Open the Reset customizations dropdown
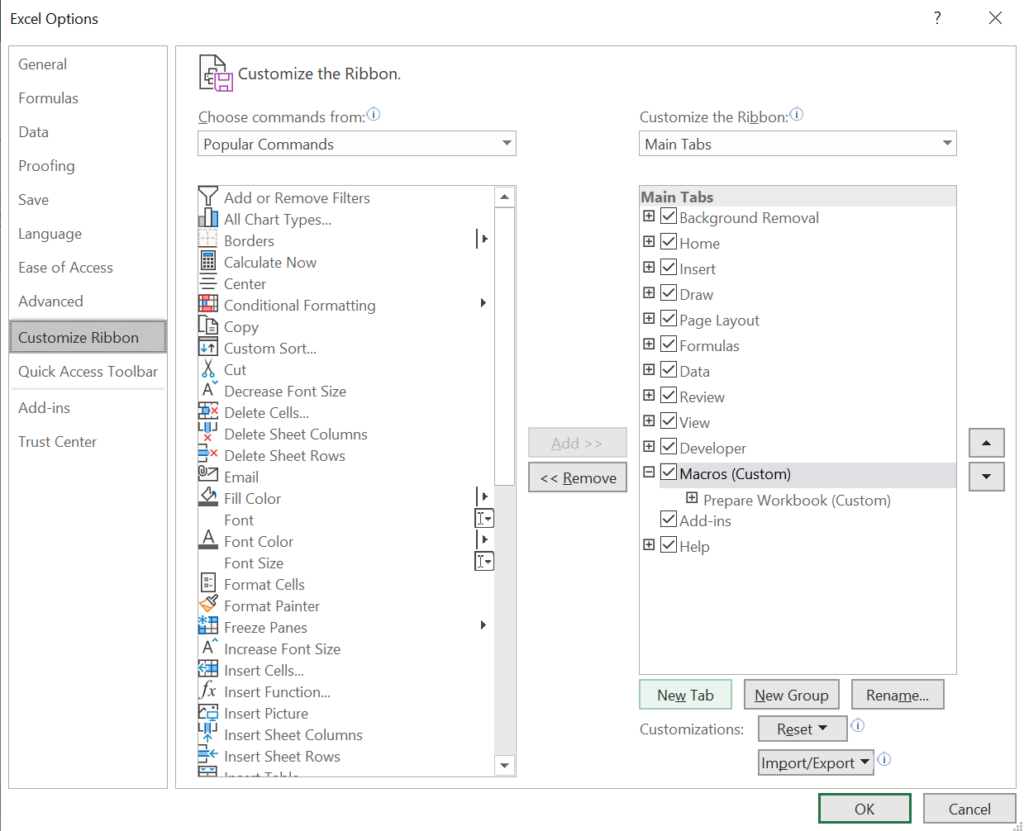 point(802,728)
